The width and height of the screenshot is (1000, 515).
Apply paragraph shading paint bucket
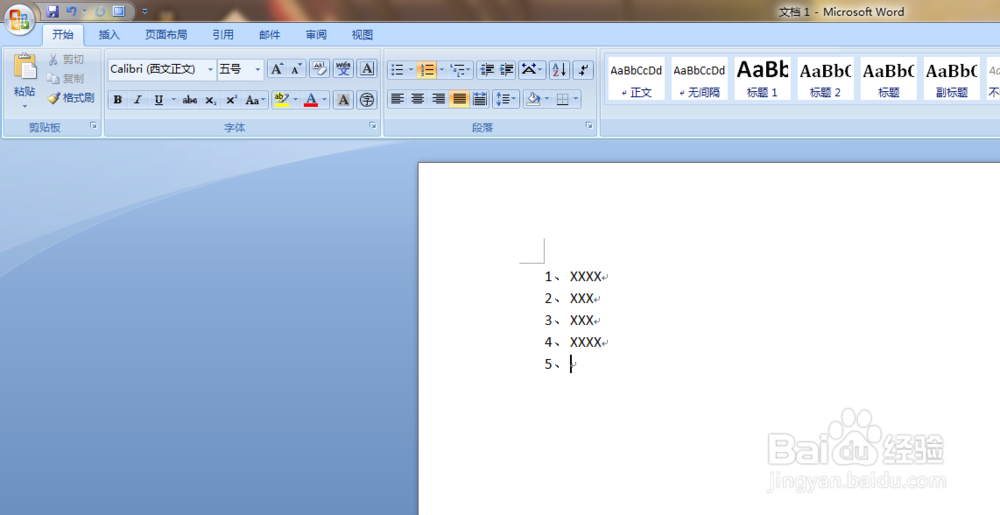[533, 99]
